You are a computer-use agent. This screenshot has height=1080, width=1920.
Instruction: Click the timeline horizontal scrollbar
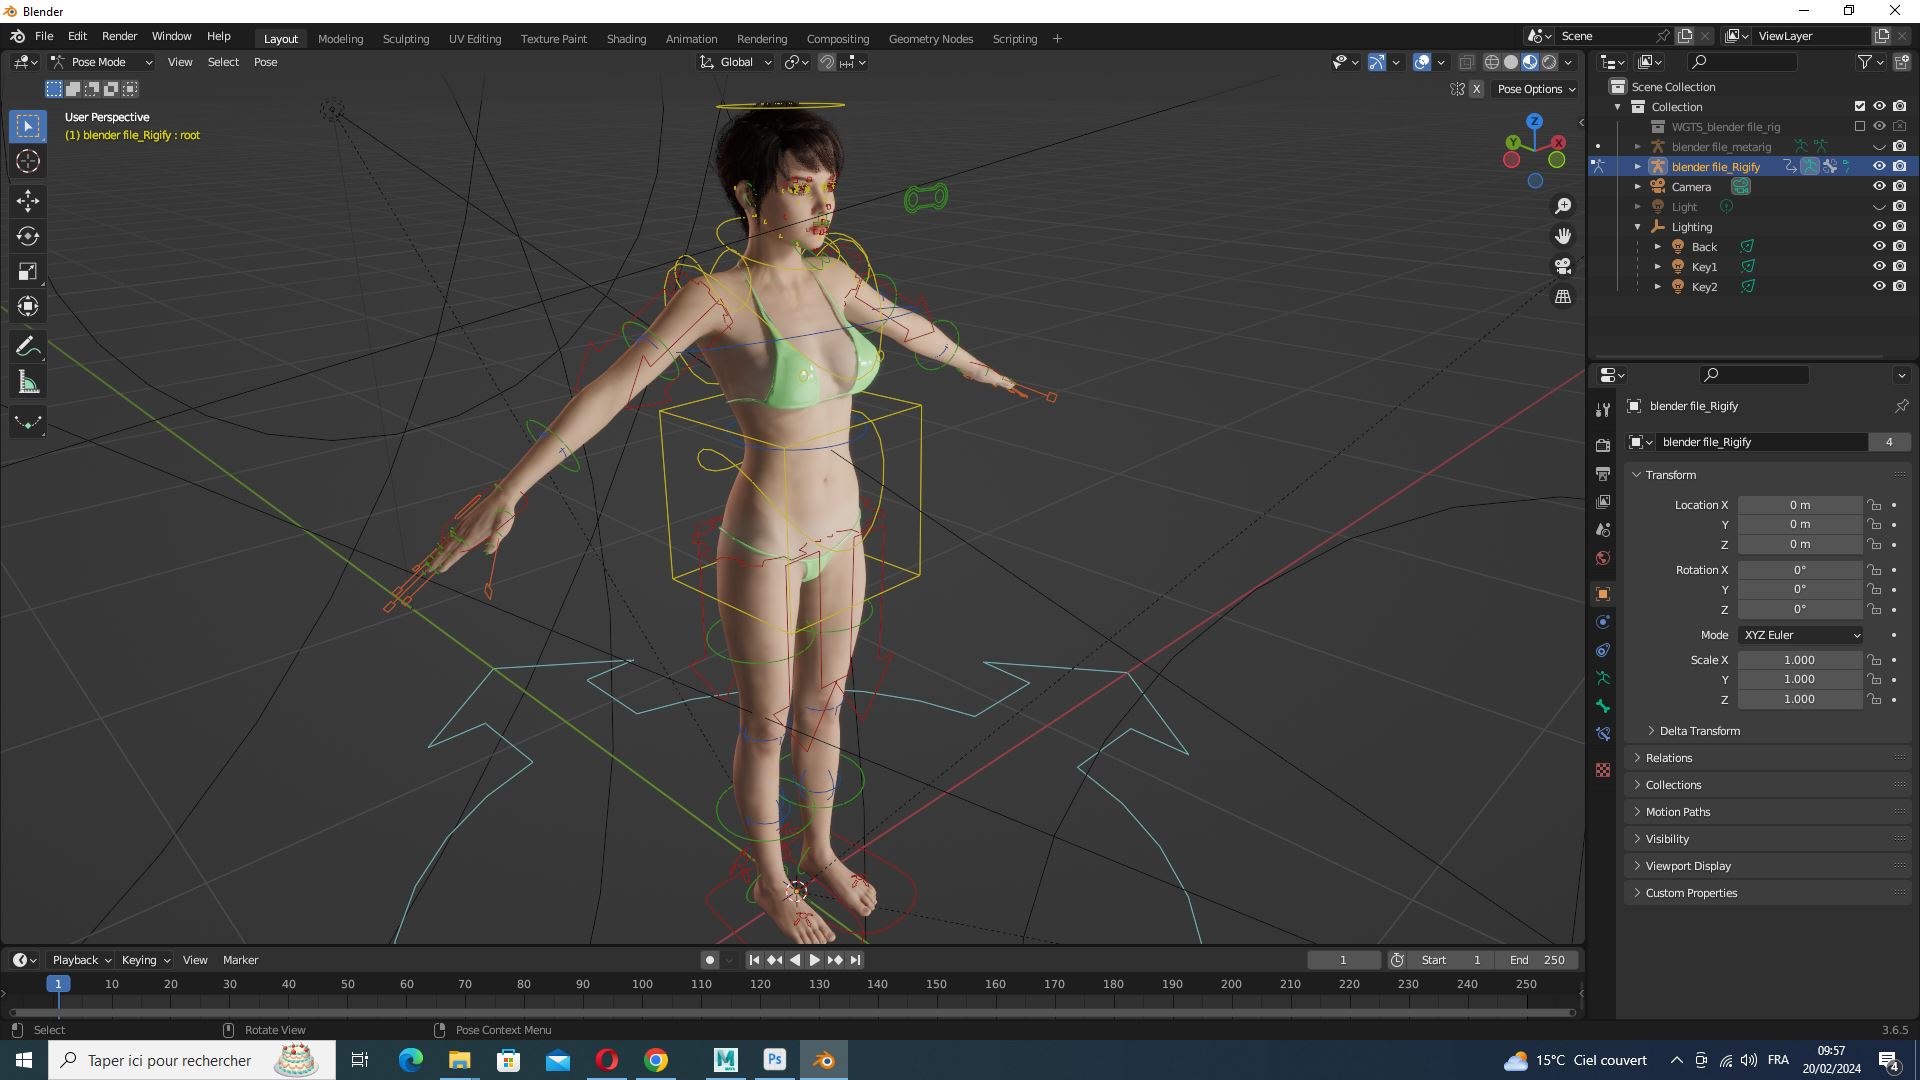[790, 1012]
